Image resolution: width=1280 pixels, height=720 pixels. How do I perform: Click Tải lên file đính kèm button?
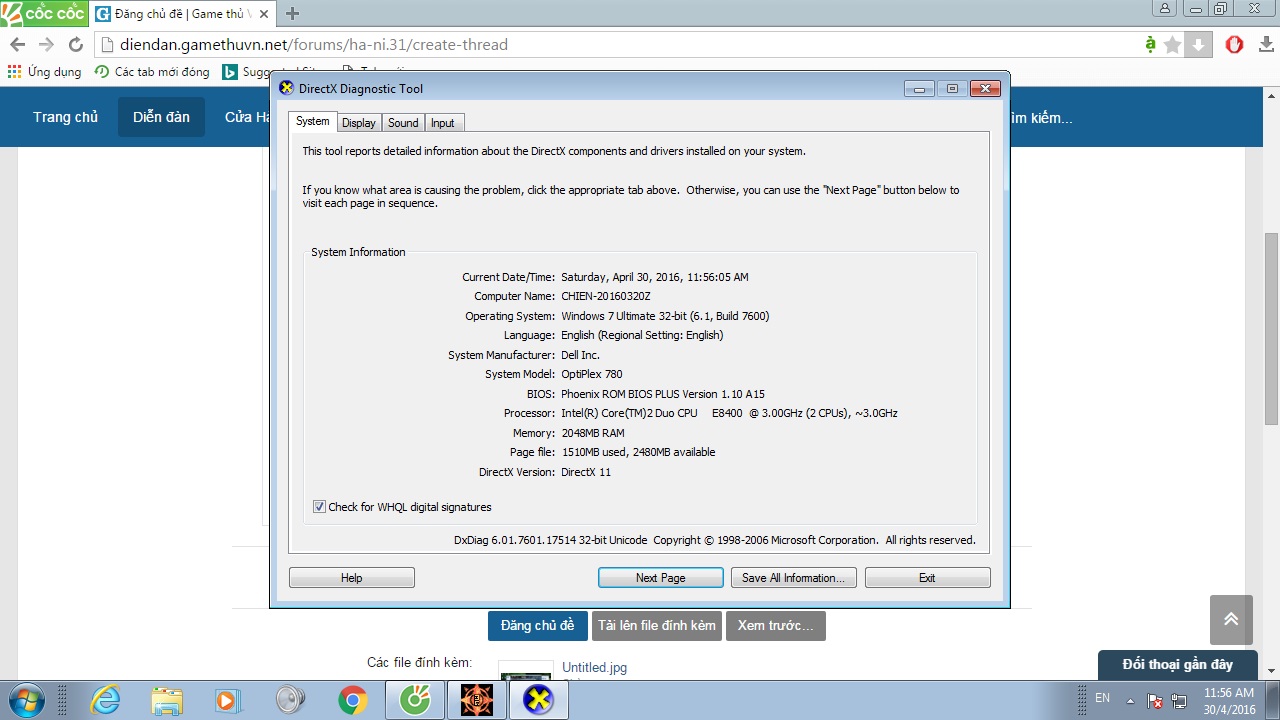[657, 626]
